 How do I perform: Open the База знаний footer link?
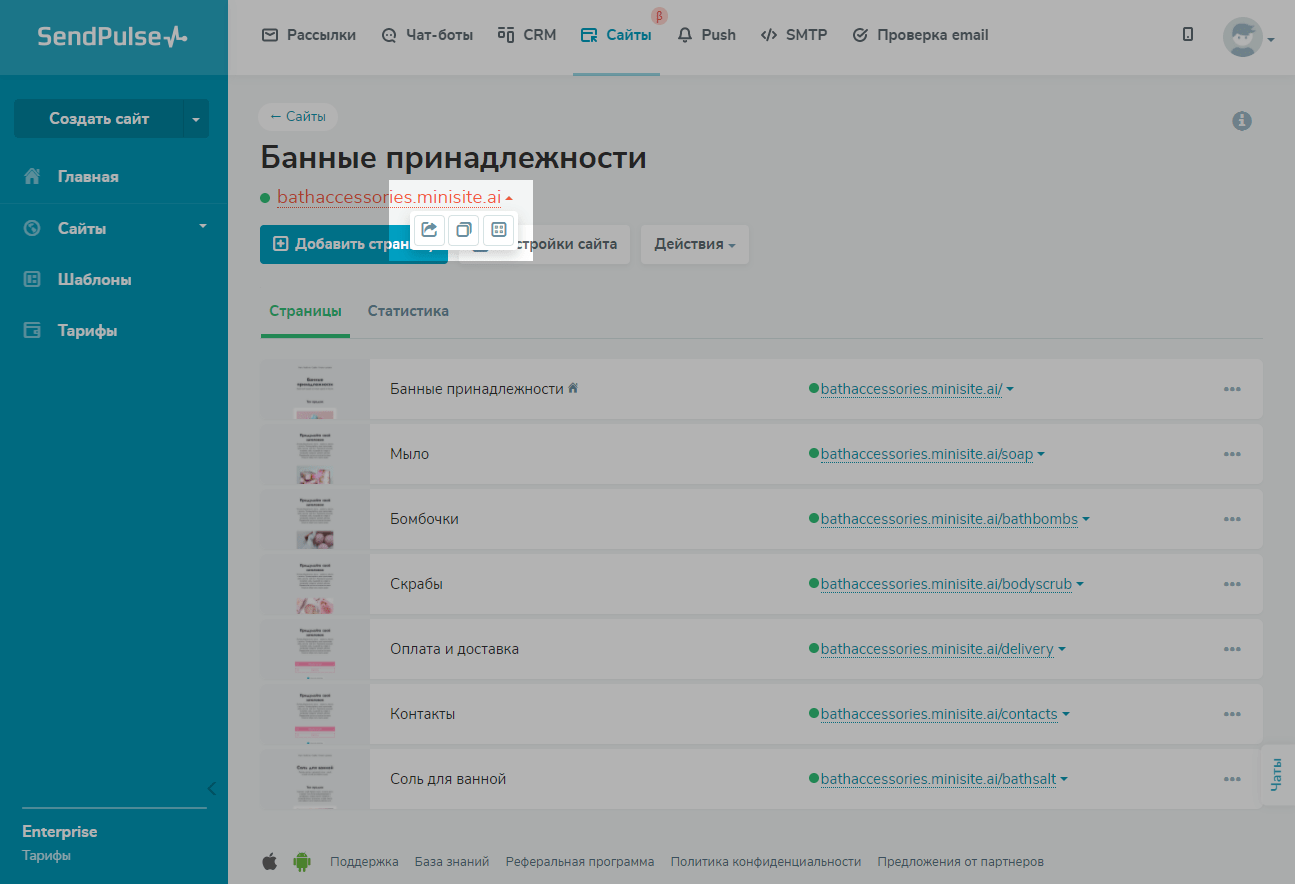tap(452, 861)
